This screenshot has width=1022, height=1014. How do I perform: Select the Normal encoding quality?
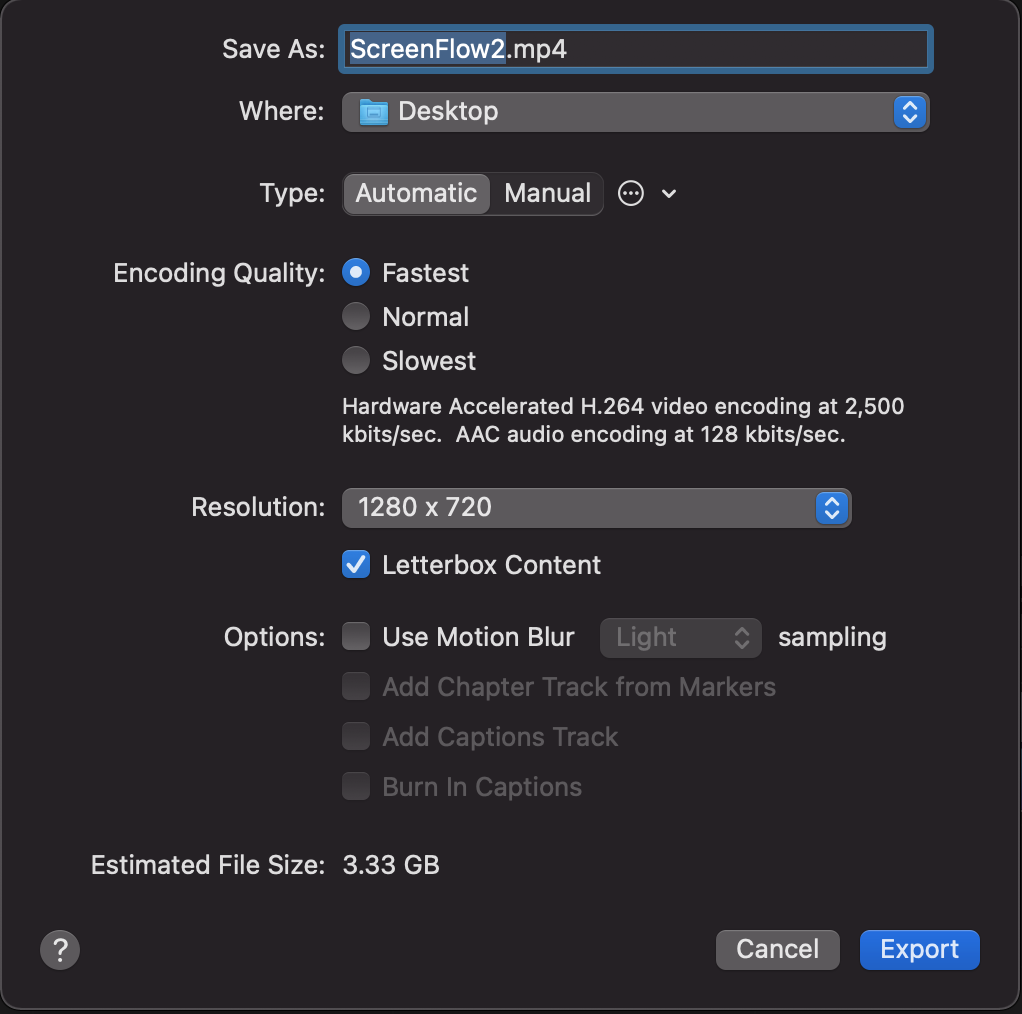356,317
